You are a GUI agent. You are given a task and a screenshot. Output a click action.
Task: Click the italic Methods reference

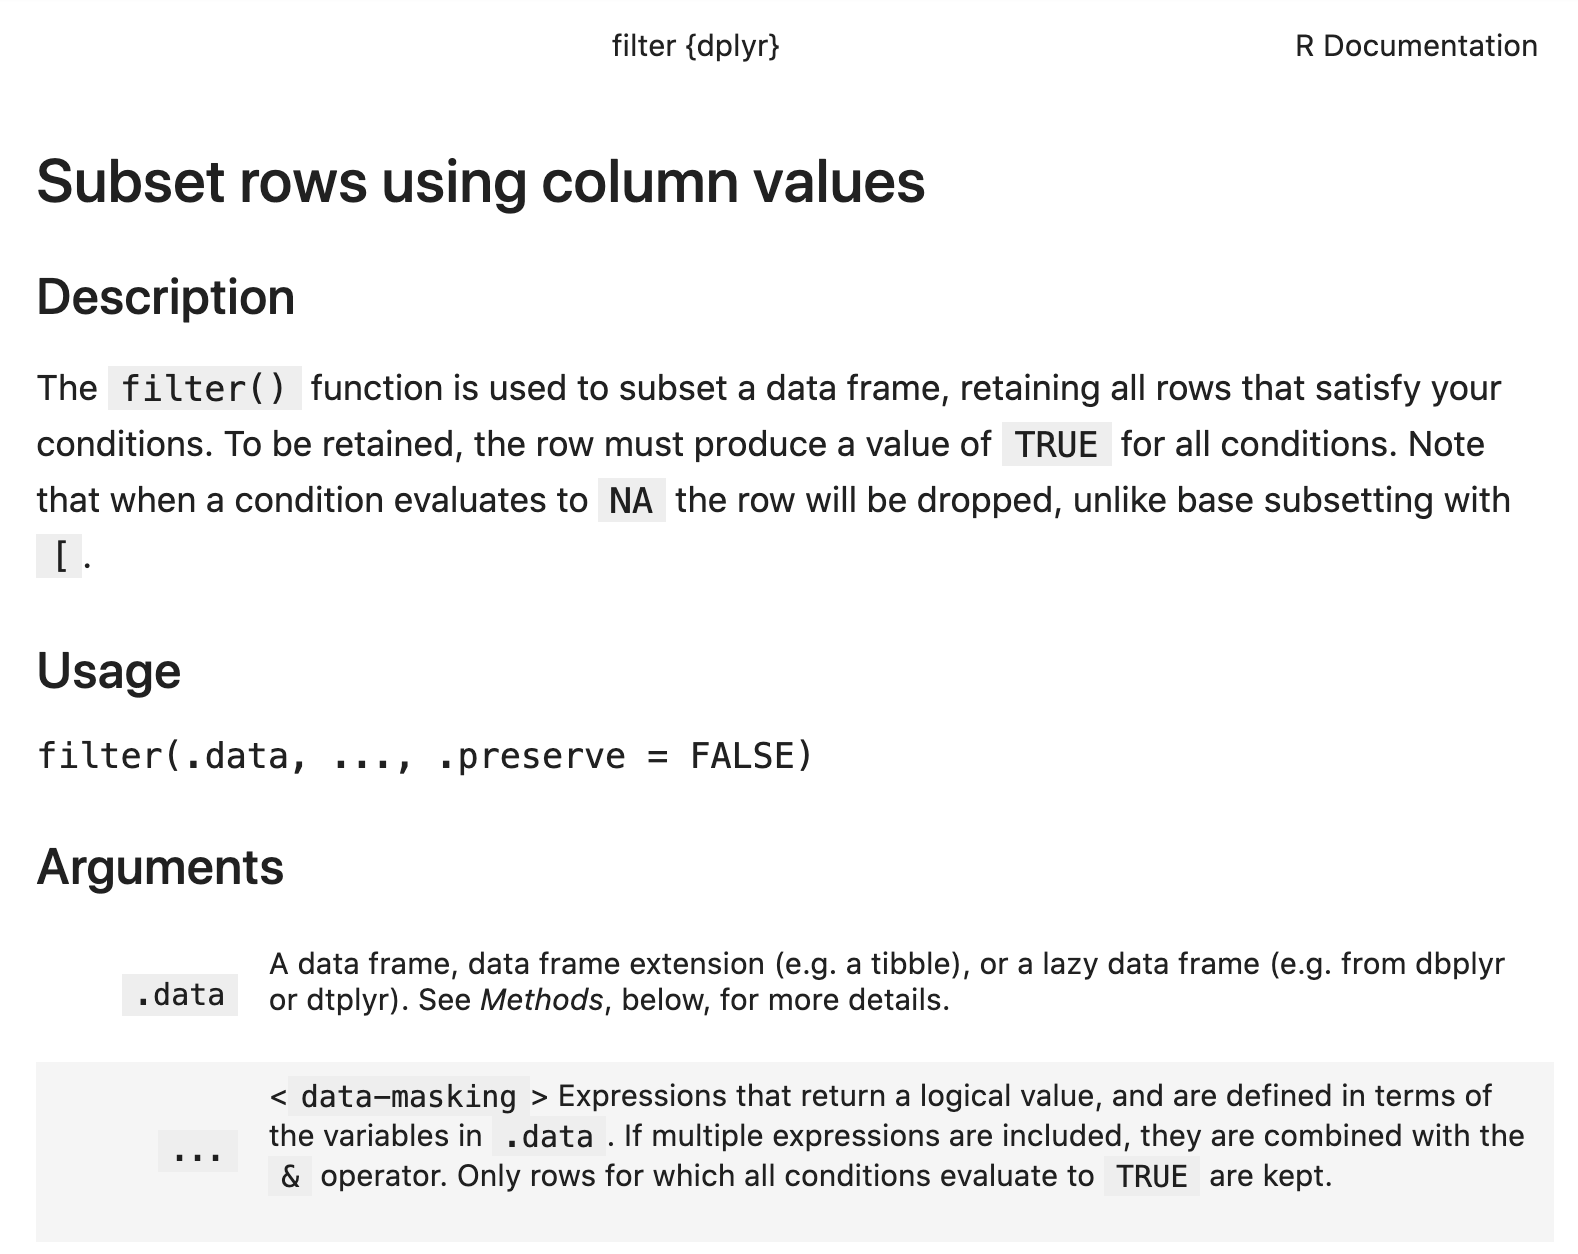coord(541,1000)
